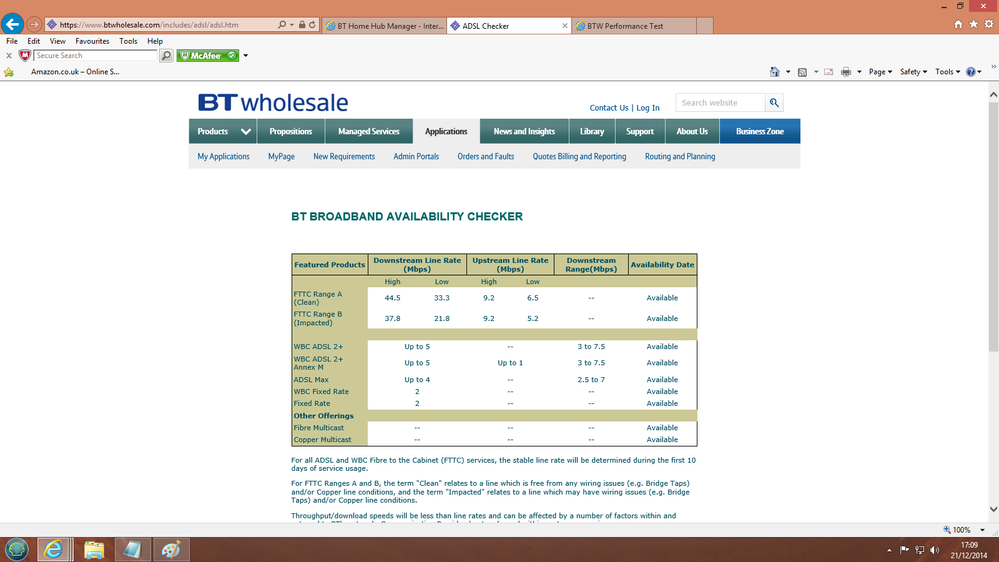Click the website search magnifier icon
Screen dimensions: 999x562
pos(774,103)
